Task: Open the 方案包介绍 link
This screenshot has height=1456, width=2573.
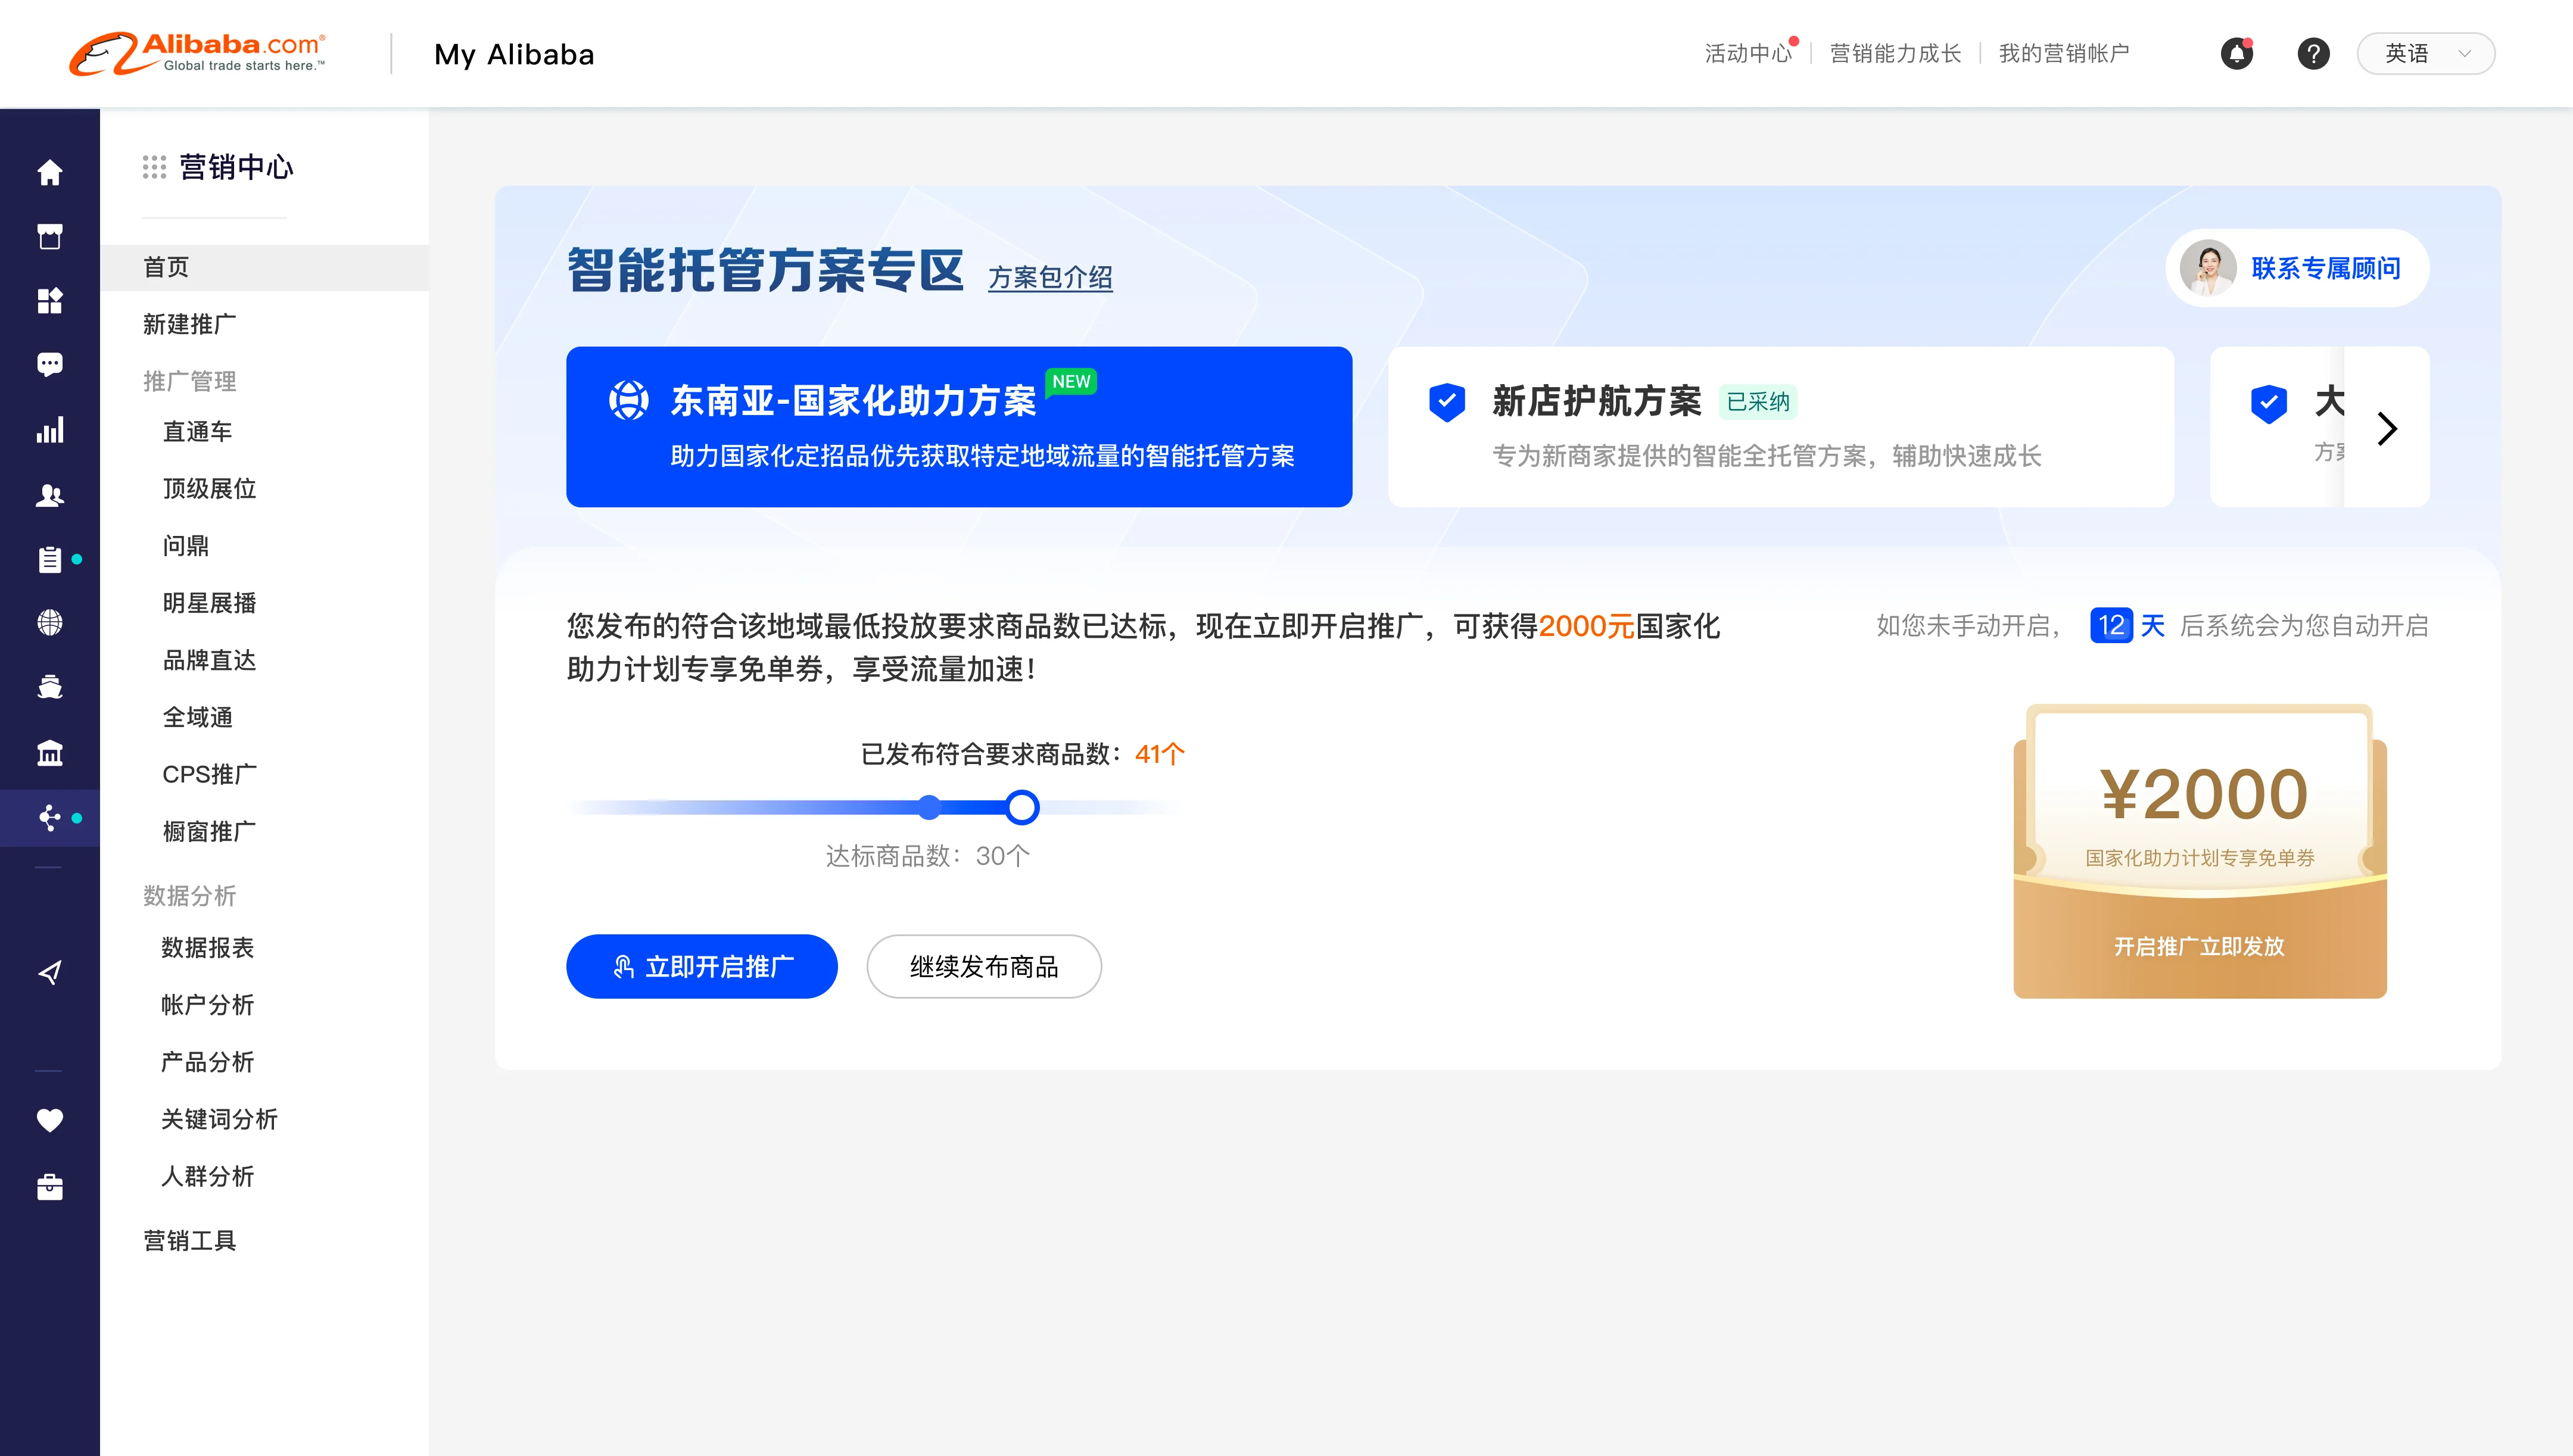Action: coord(1049,277)
